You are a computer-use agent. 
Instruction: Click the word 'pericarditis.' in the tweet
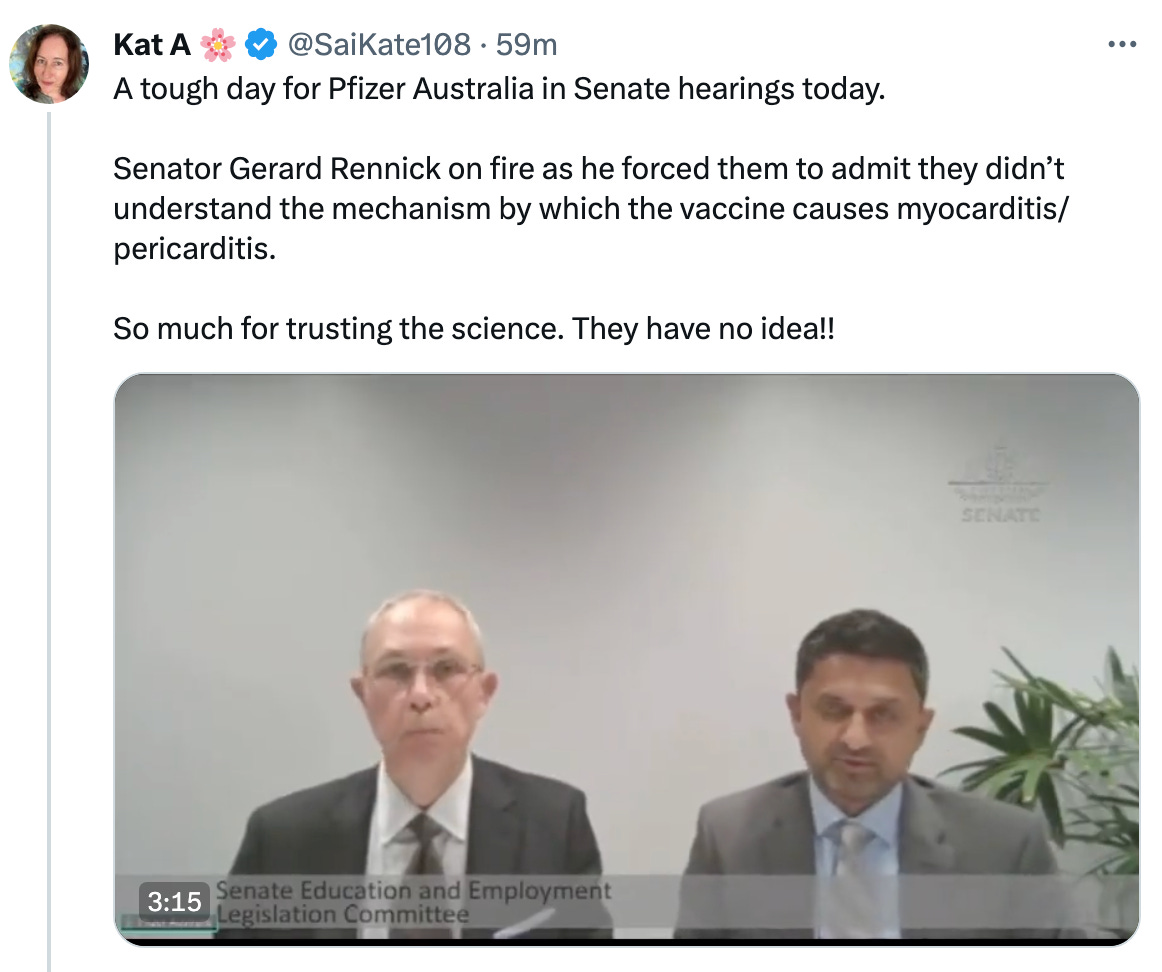click(x=194, y=249)
